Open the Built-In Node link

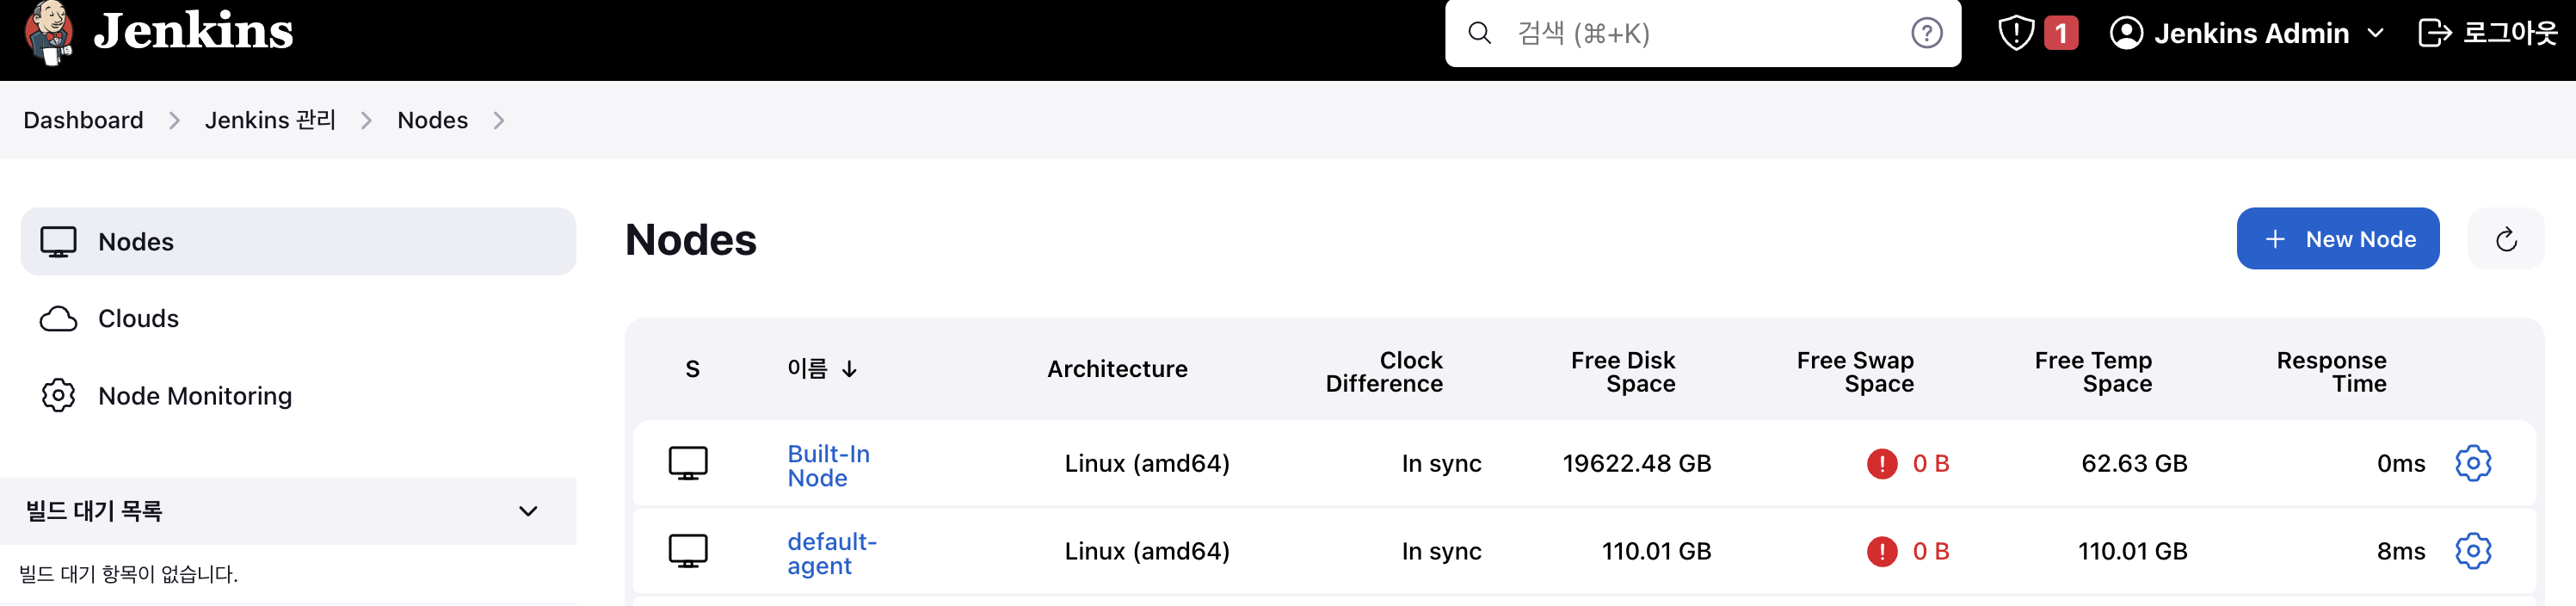point(829,465)
